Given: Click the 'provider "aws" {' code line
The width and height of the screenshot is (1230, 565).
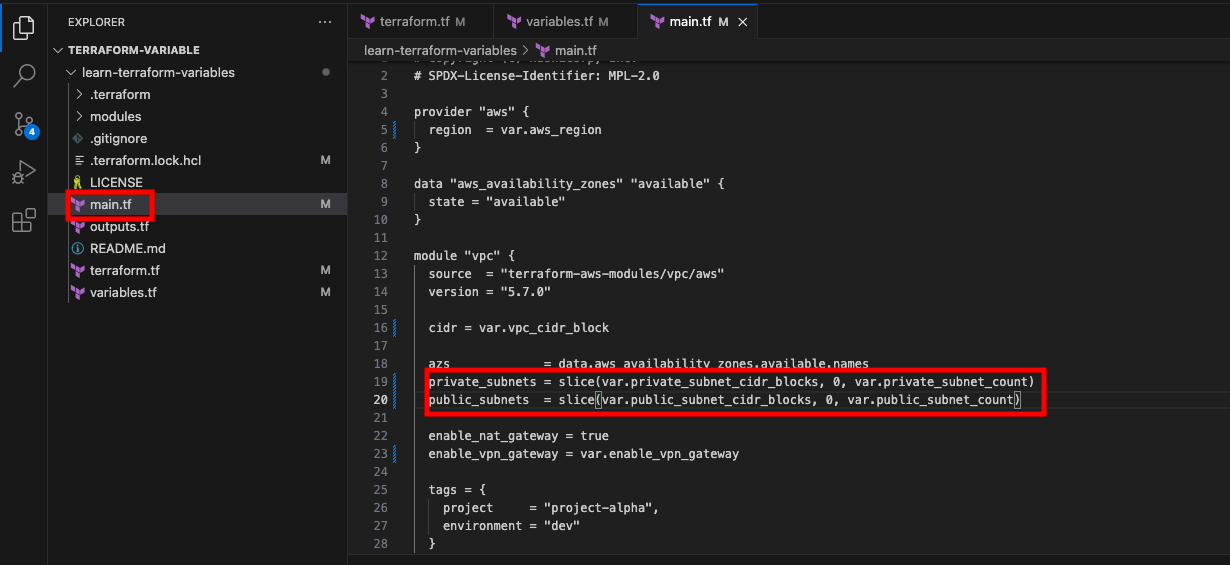Looking at the screenshot, I should pos(471,112).
